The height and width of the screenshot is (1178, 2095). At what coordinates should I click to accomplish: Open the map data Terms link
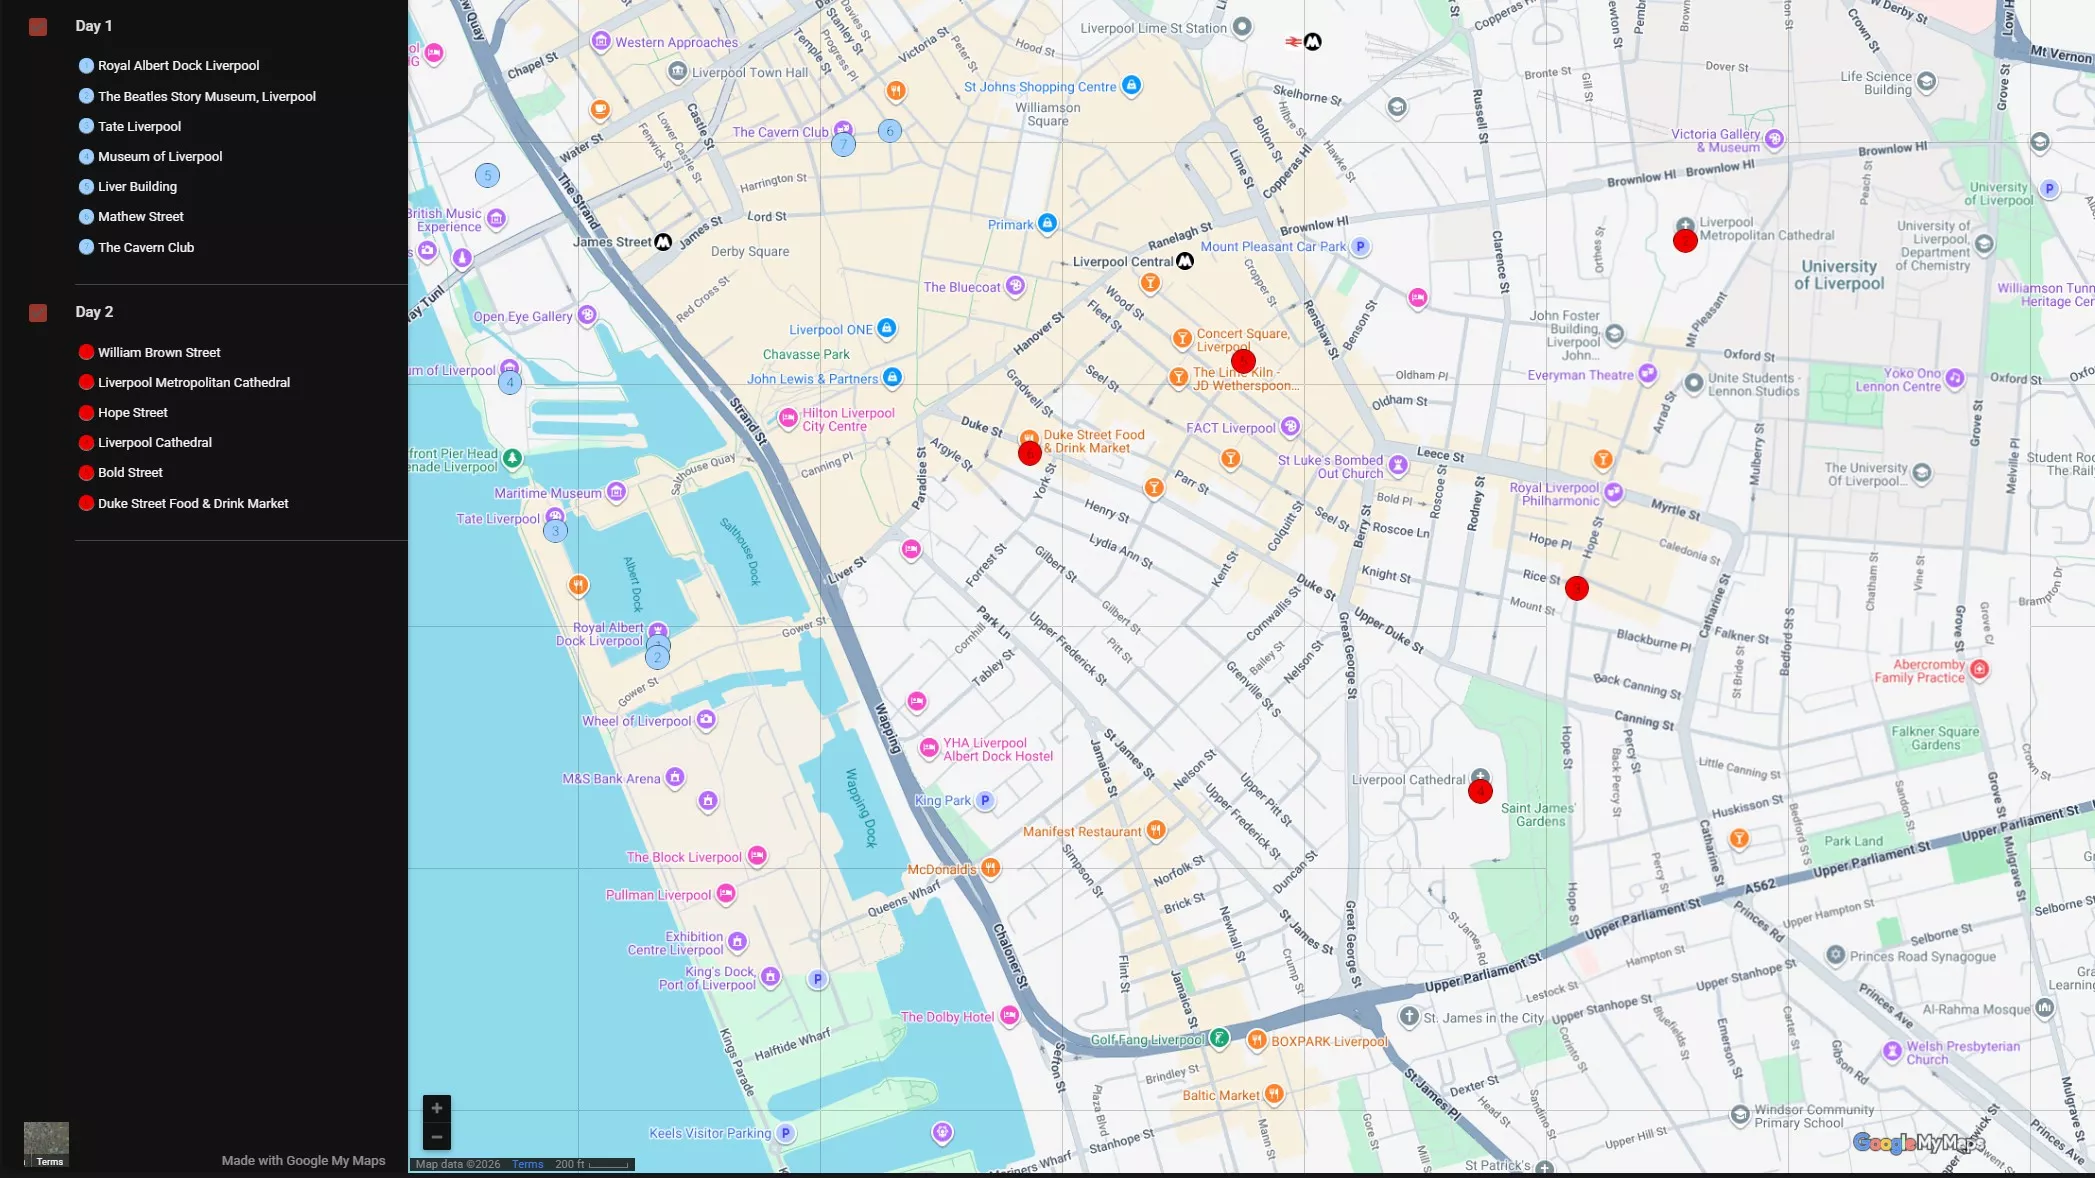[527, 1165]
